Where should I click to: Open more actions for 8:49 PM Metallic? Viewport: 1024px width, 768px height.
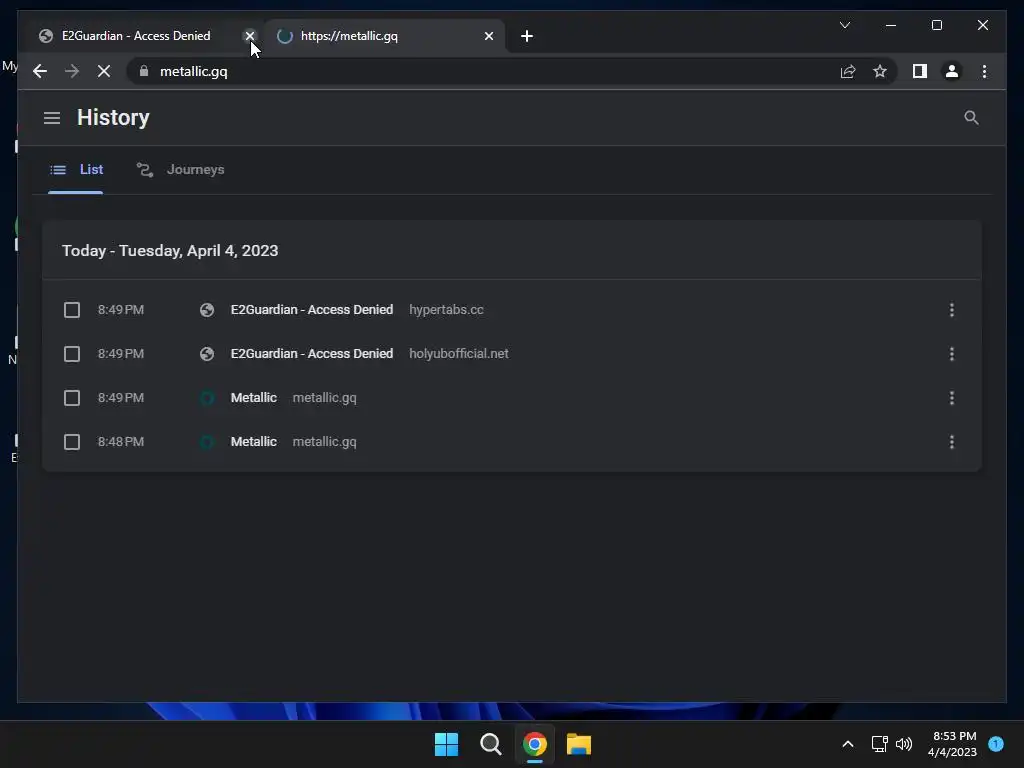952,398
